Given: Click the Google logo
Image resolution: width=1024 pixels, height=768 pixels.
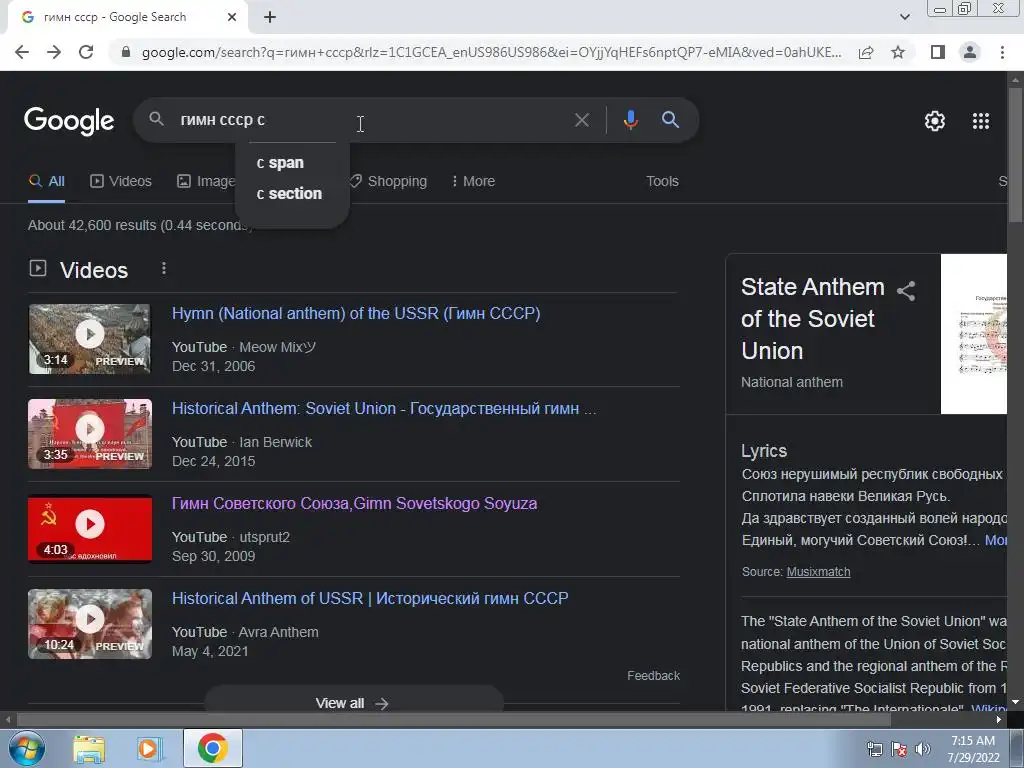Looking at the screenshot, I should pos(69,121).
